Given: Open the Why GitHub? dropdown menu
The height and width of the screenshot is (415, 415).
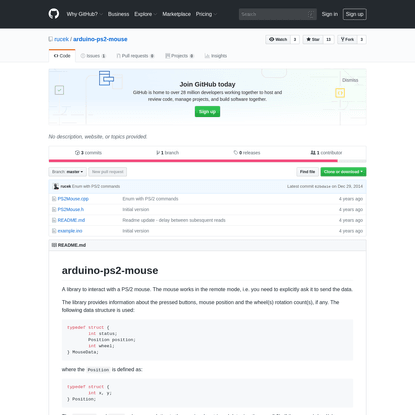Looking at the screenshot, I should click(x=84, y=14).
